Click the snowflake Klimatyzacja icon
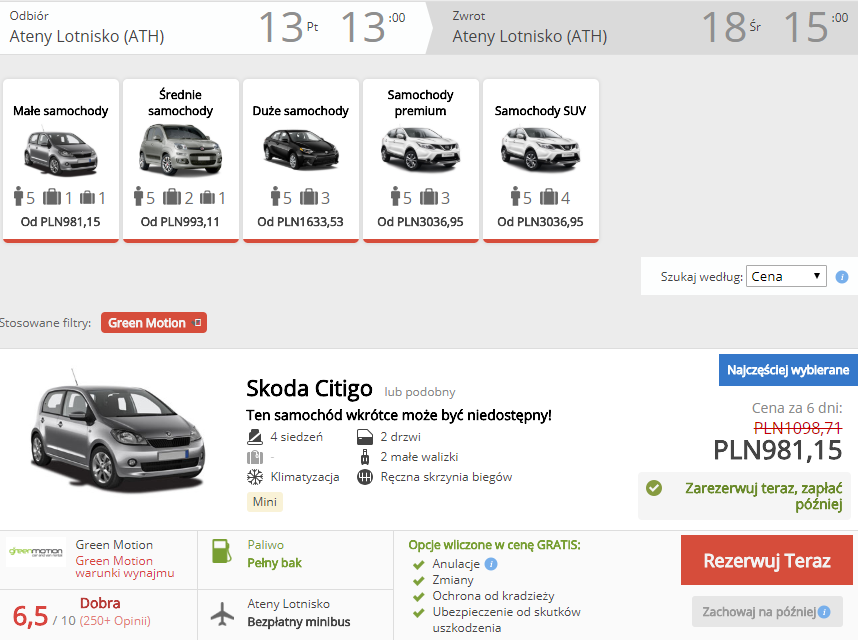858x640 pixels. point(255,477)
